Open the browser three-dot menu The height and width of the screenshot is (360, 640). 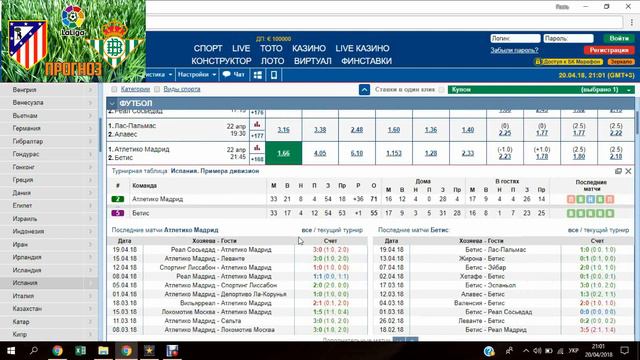point(632,22)
